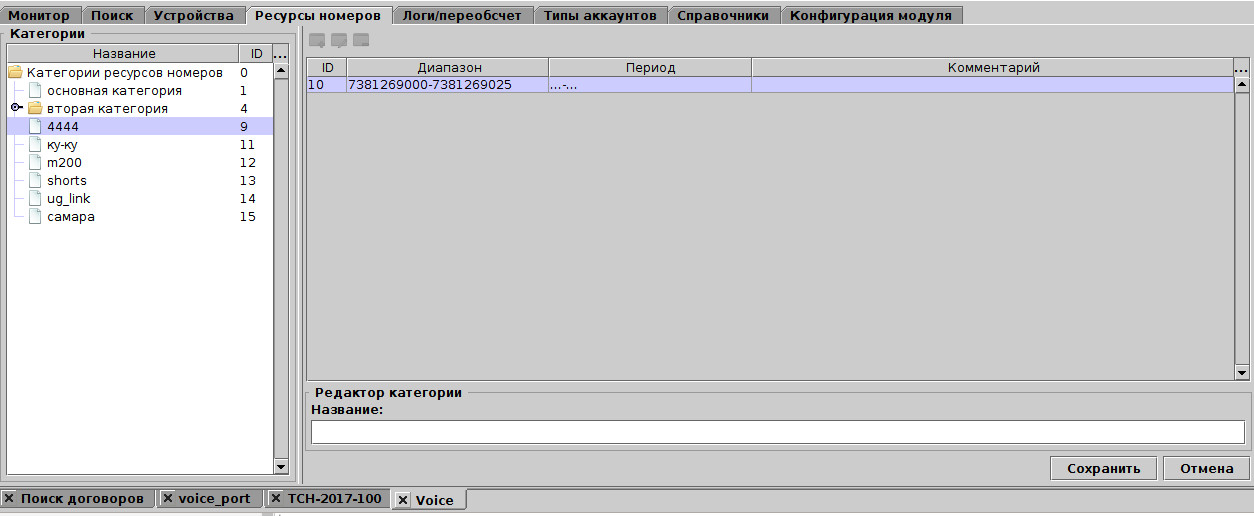Click the edit range toolbar icon
Viewport: 1254px width, 516px height.
pos(339,40)
